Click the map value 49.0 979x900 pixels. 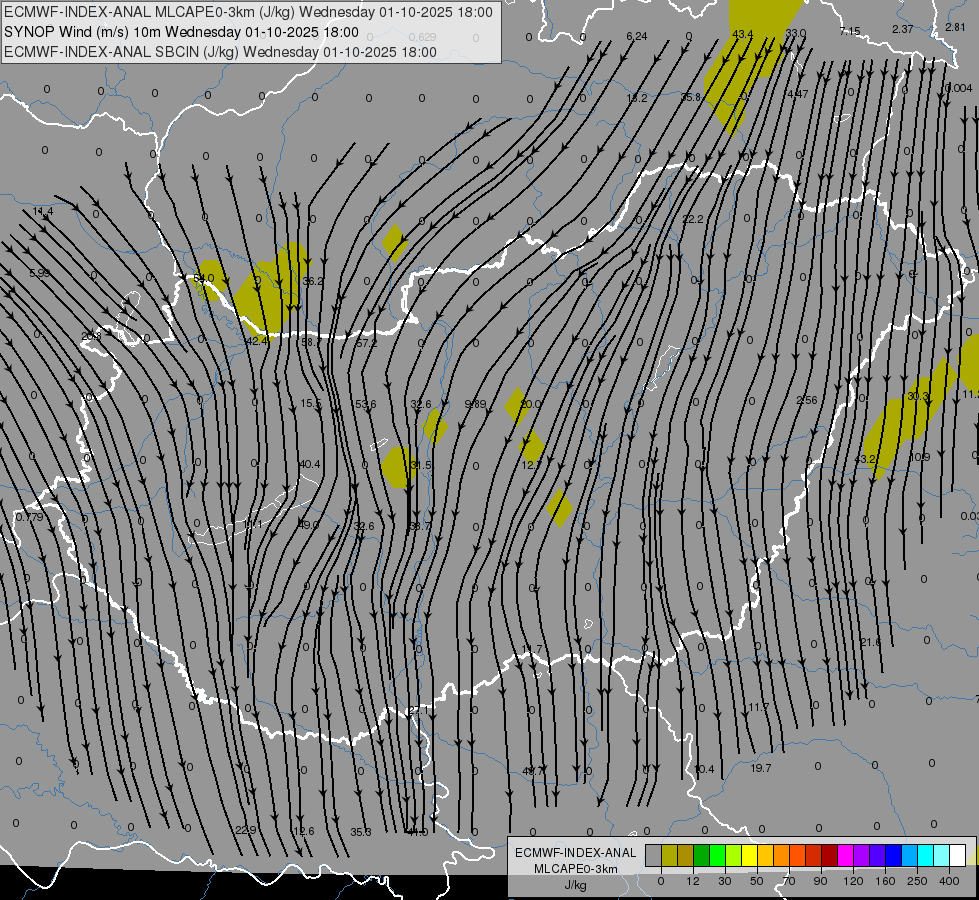(x=308, y=525)
